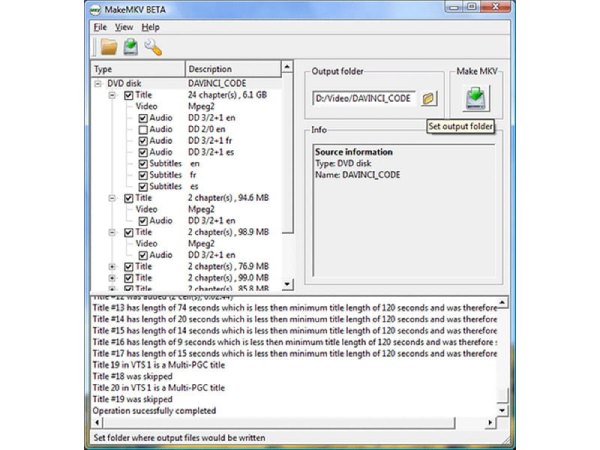Open preferences with the wrench icon

coord(153,47)
